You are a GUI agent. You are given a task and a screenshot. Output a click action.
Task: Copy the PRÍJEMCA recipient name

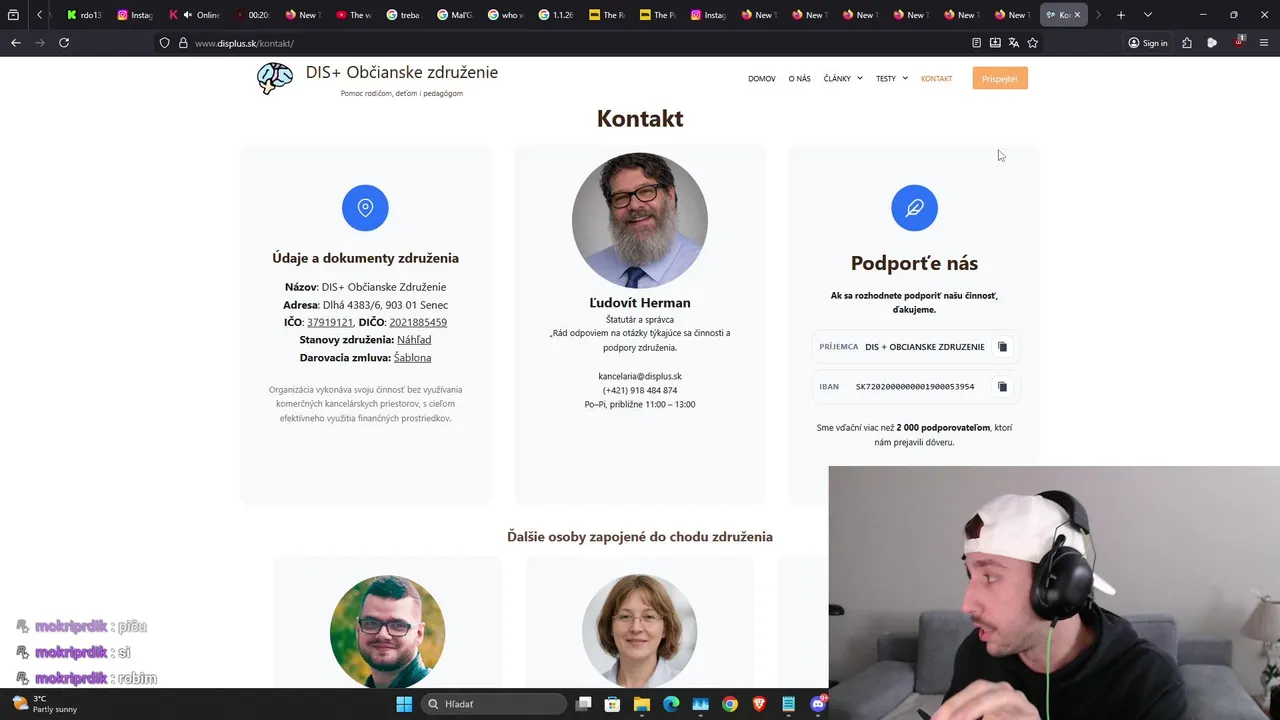pos(1002,347)
